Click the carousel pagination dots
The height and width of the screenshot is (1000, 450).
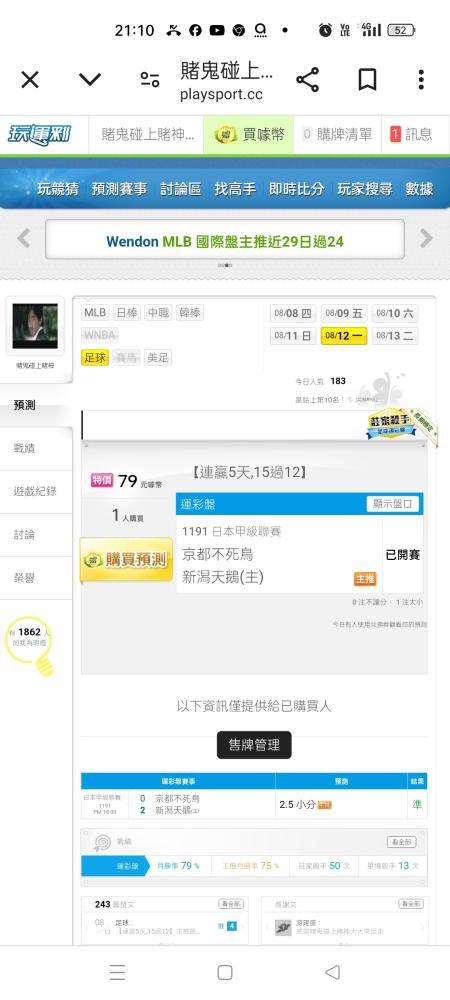(225, 265)
